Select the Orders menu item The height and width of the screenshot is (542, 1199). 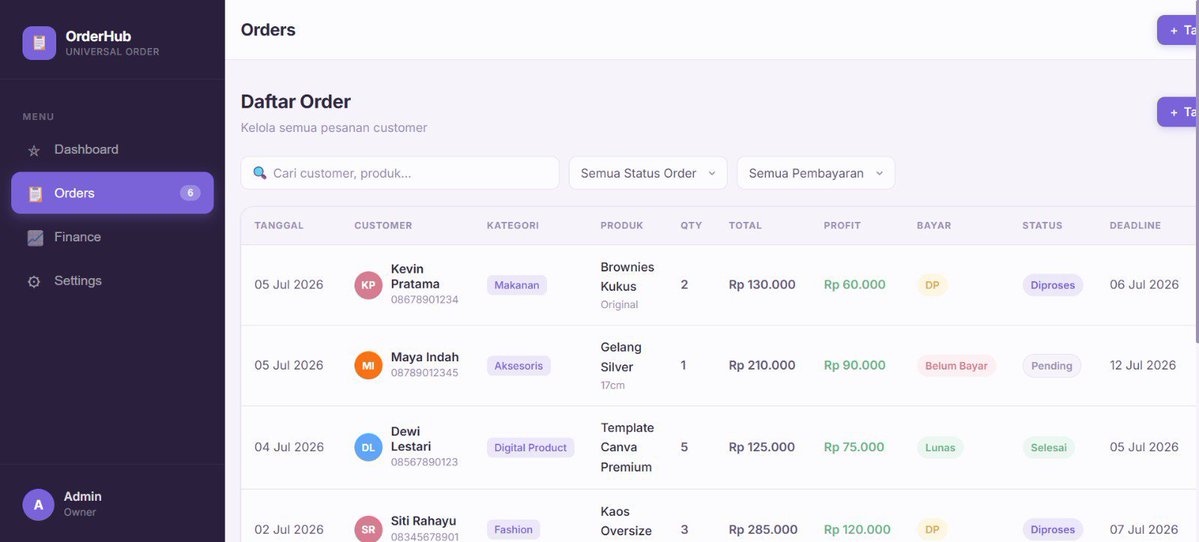[112, 193]
